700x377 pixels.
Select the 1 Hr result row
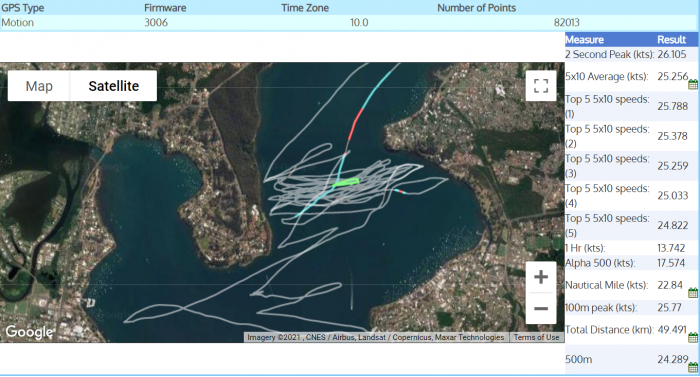pos(631,248)
